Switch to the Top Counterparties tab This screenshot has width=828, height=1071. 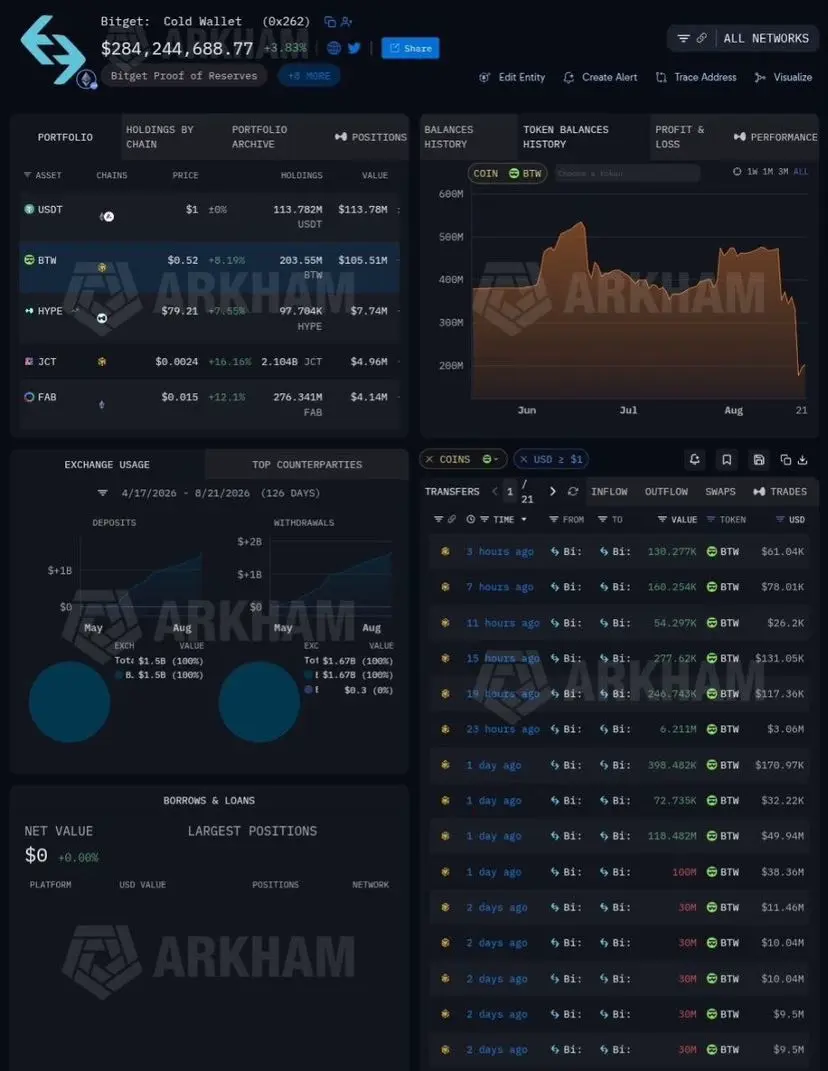pyautogui.click(x=307, y=464)
